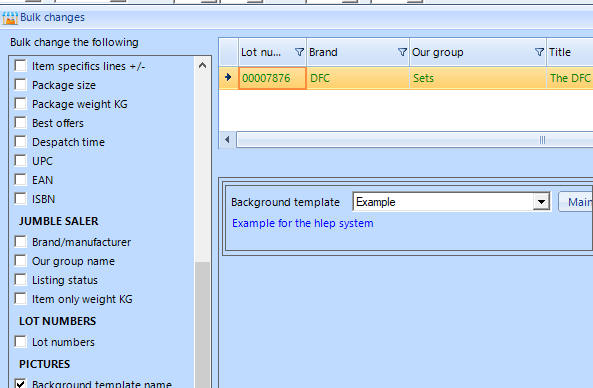Screen dimensions: 593x388
Task: Uncheck Background template name checkbox
Action: (20, 383)
